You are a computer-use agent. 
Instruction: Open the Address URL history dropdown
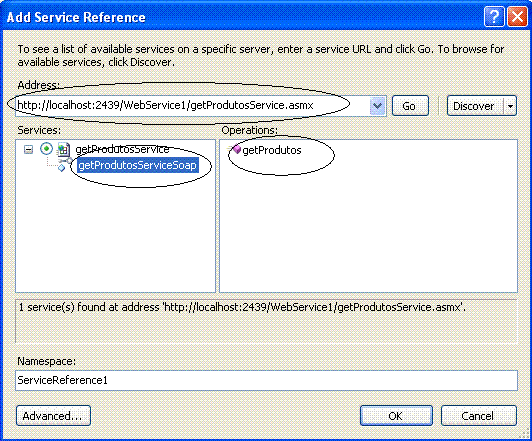tap(378, 106)
